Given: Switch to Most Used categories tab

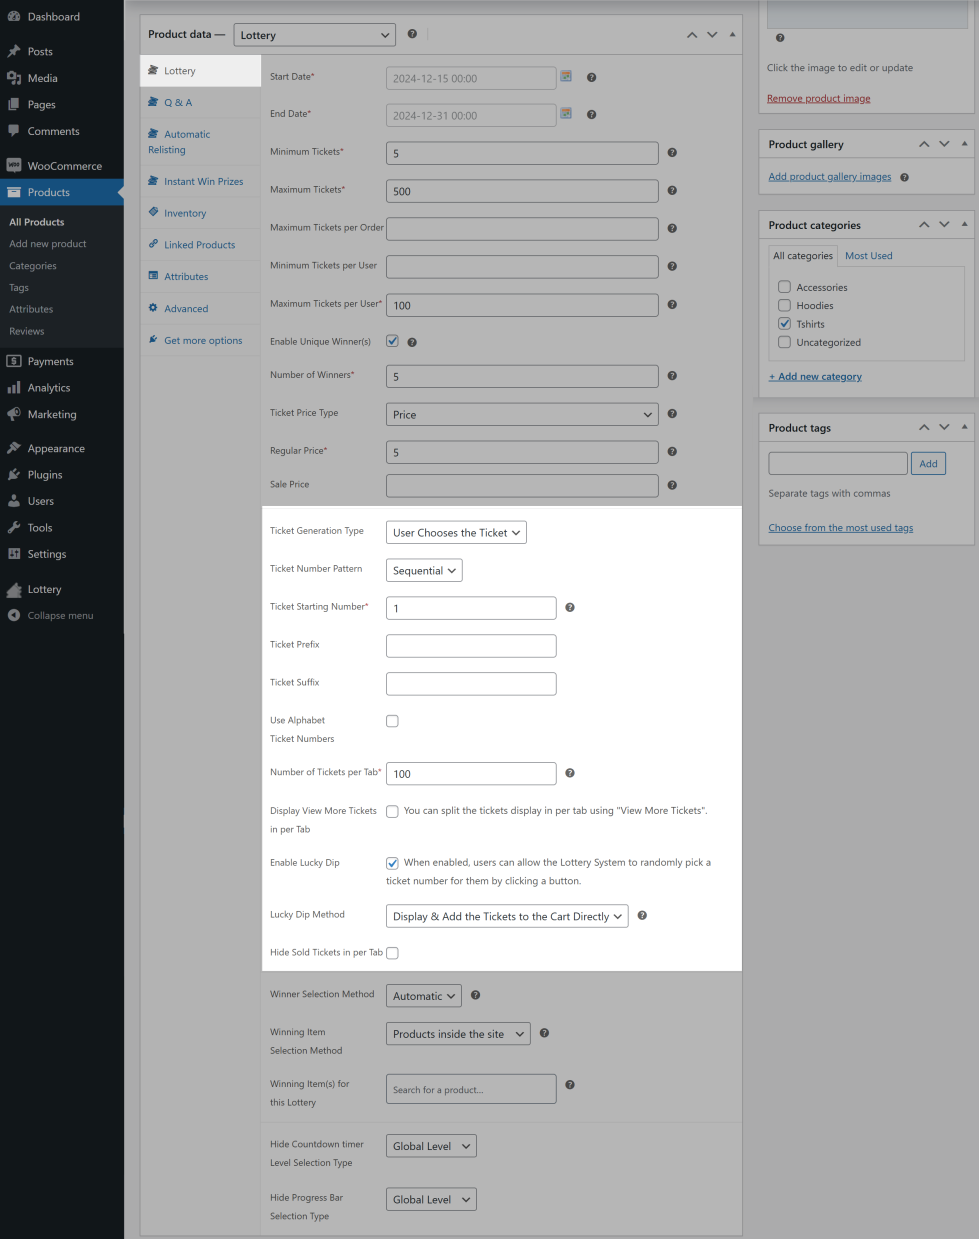Looking at the screenshot, I should [868, 256].
